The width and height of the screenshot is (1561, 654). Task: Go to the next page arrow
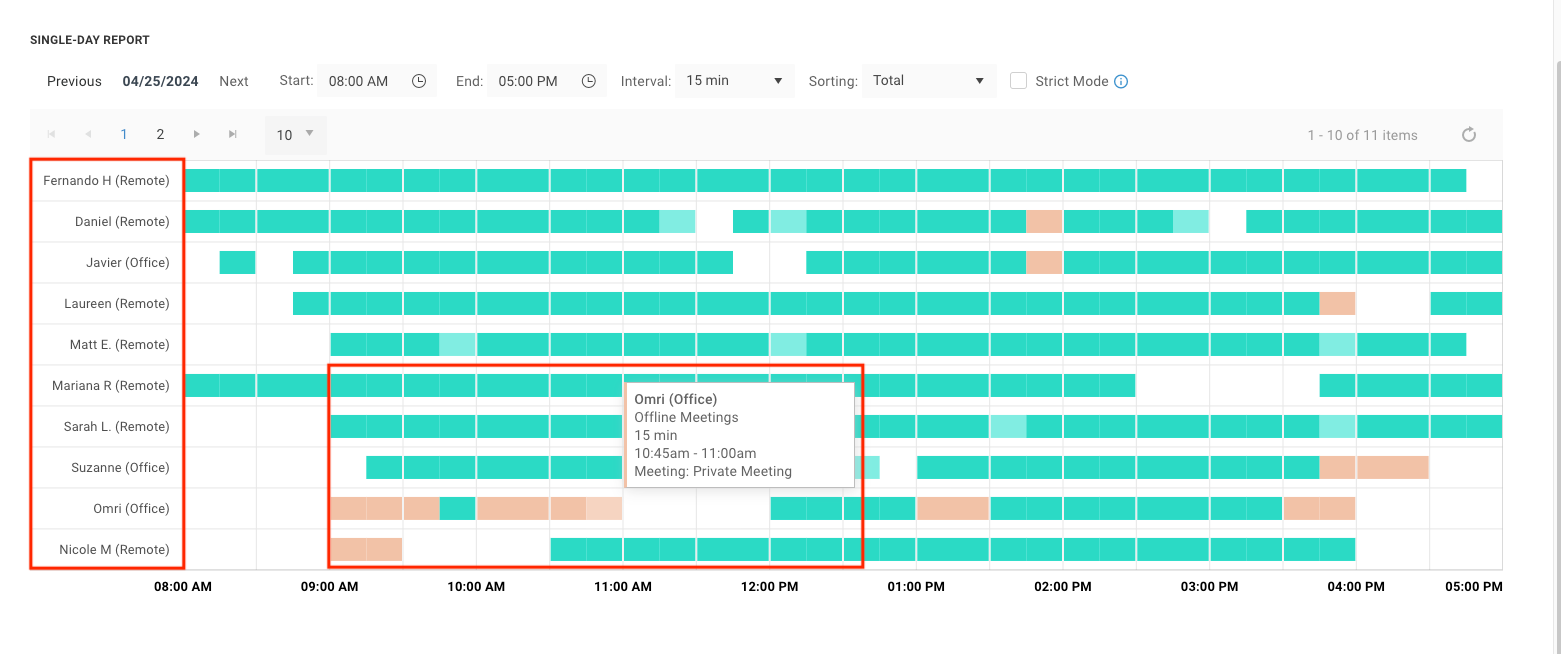click(x=196, y=133)
